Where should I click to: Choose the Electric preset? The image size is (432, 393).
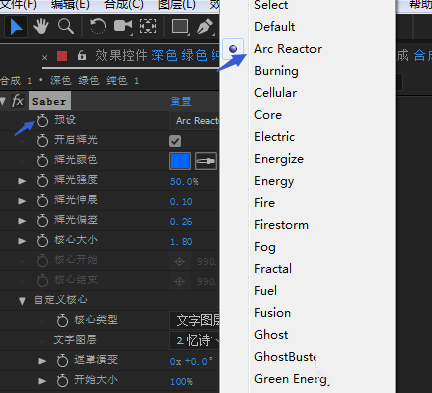274,137
